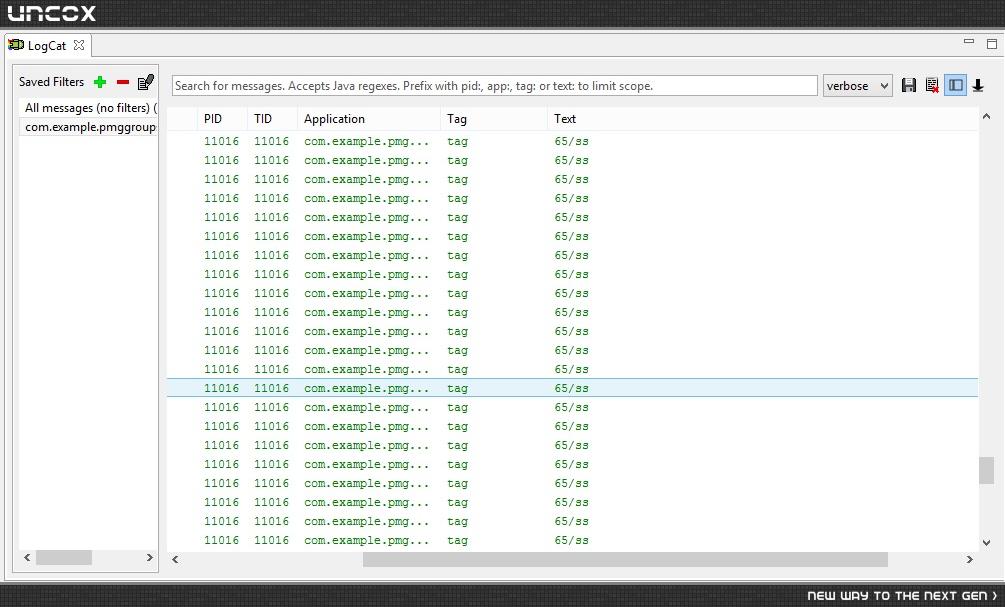Viewport: 1005px width, 607px height.
Task: Add a new saved filter with green plus
Action: [x=100, y=82]
